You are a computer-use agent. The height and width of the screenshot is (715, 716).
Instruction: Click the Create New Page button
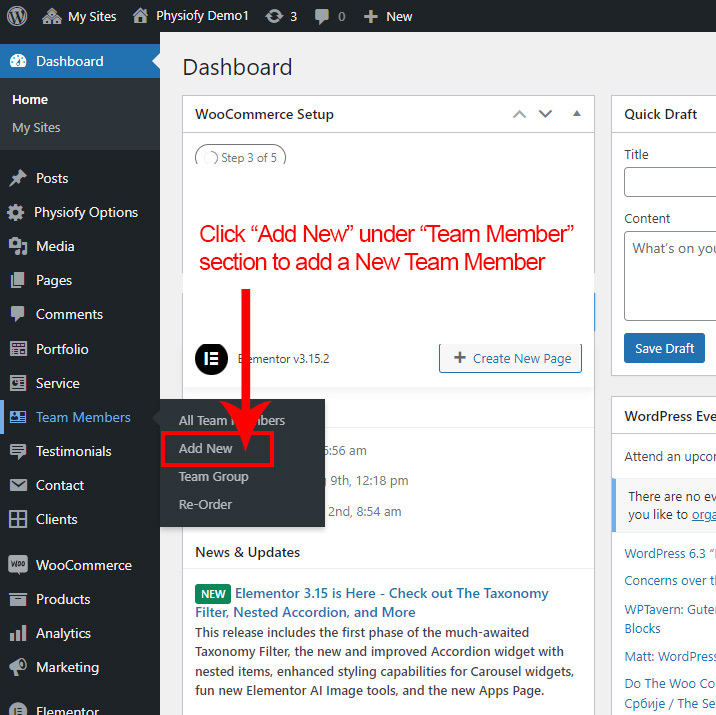[x=510, y=358]
